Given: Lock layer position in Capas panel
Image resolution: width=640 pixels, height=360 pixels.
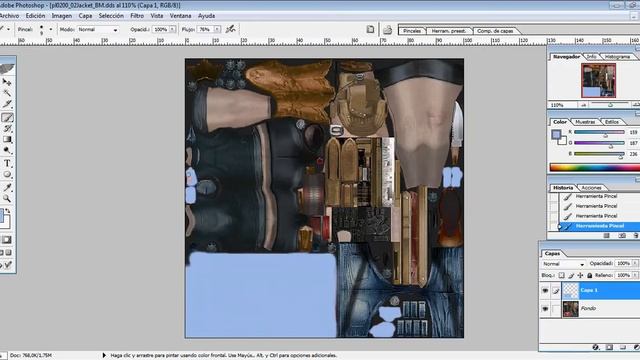Looking at the screenshot, I should point(580,276).
